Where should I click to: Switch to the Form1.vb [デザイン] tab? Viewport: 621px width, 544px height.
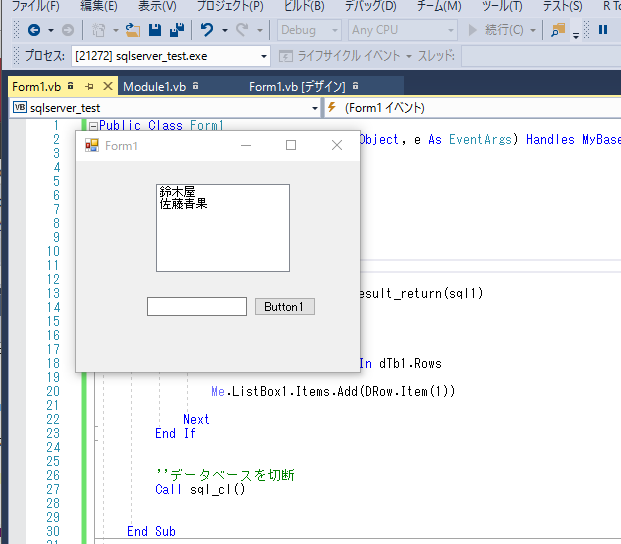(297, 87)
